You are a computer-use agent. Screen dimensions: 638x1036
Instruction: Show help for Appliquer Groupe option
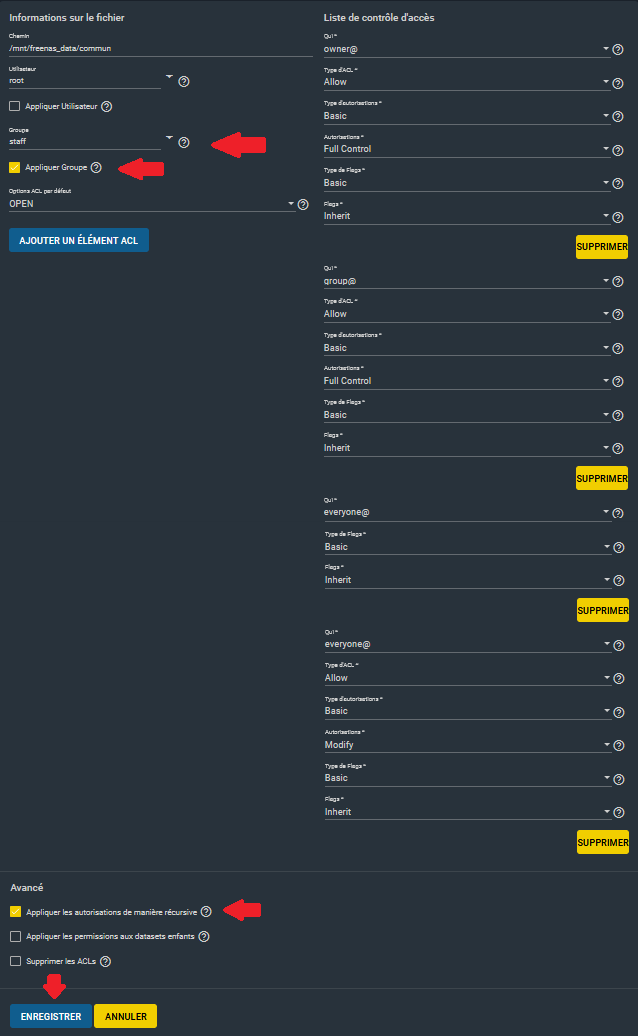tap(96, 168)
